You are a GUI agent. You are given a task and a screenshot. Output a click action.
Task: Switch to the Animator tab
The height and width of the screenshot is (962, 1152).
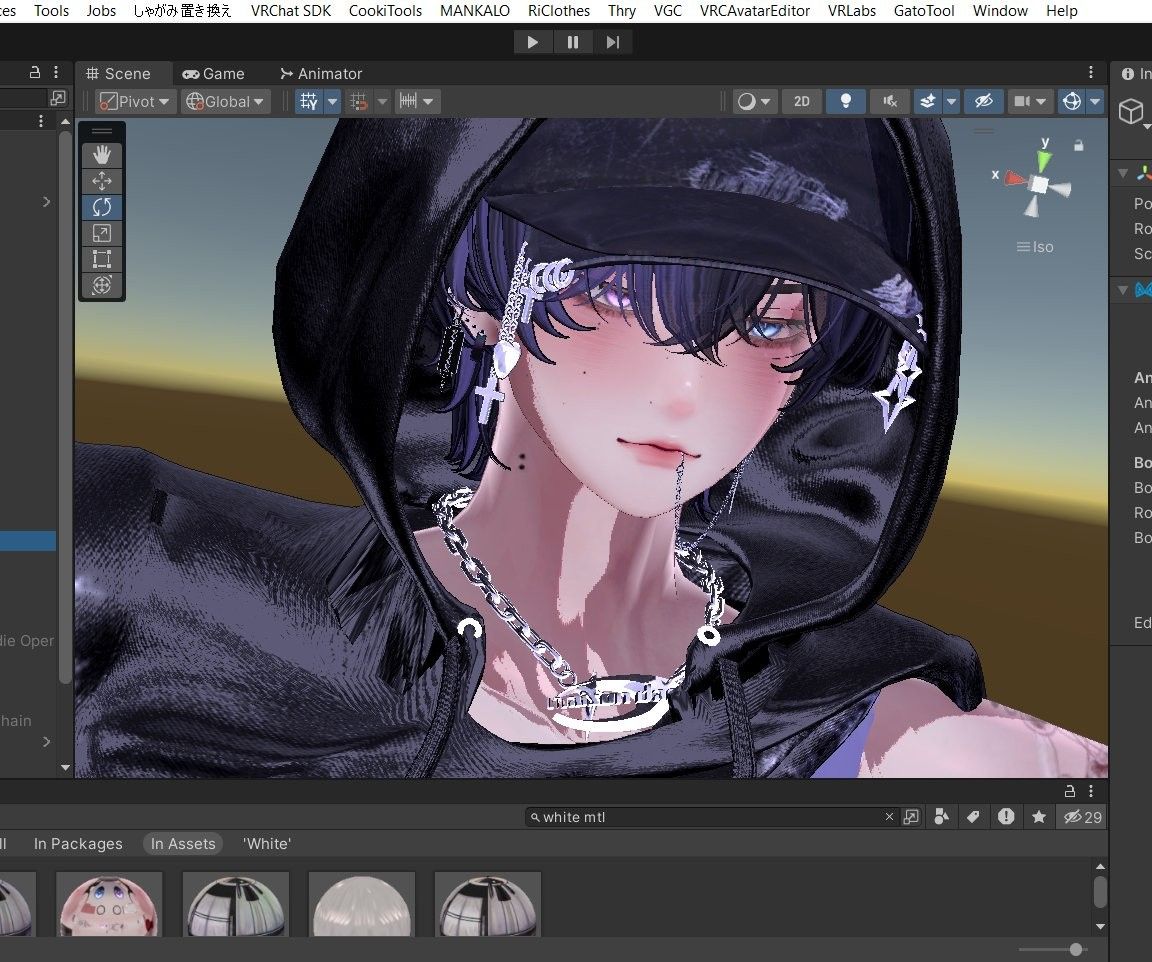[321, 73]
